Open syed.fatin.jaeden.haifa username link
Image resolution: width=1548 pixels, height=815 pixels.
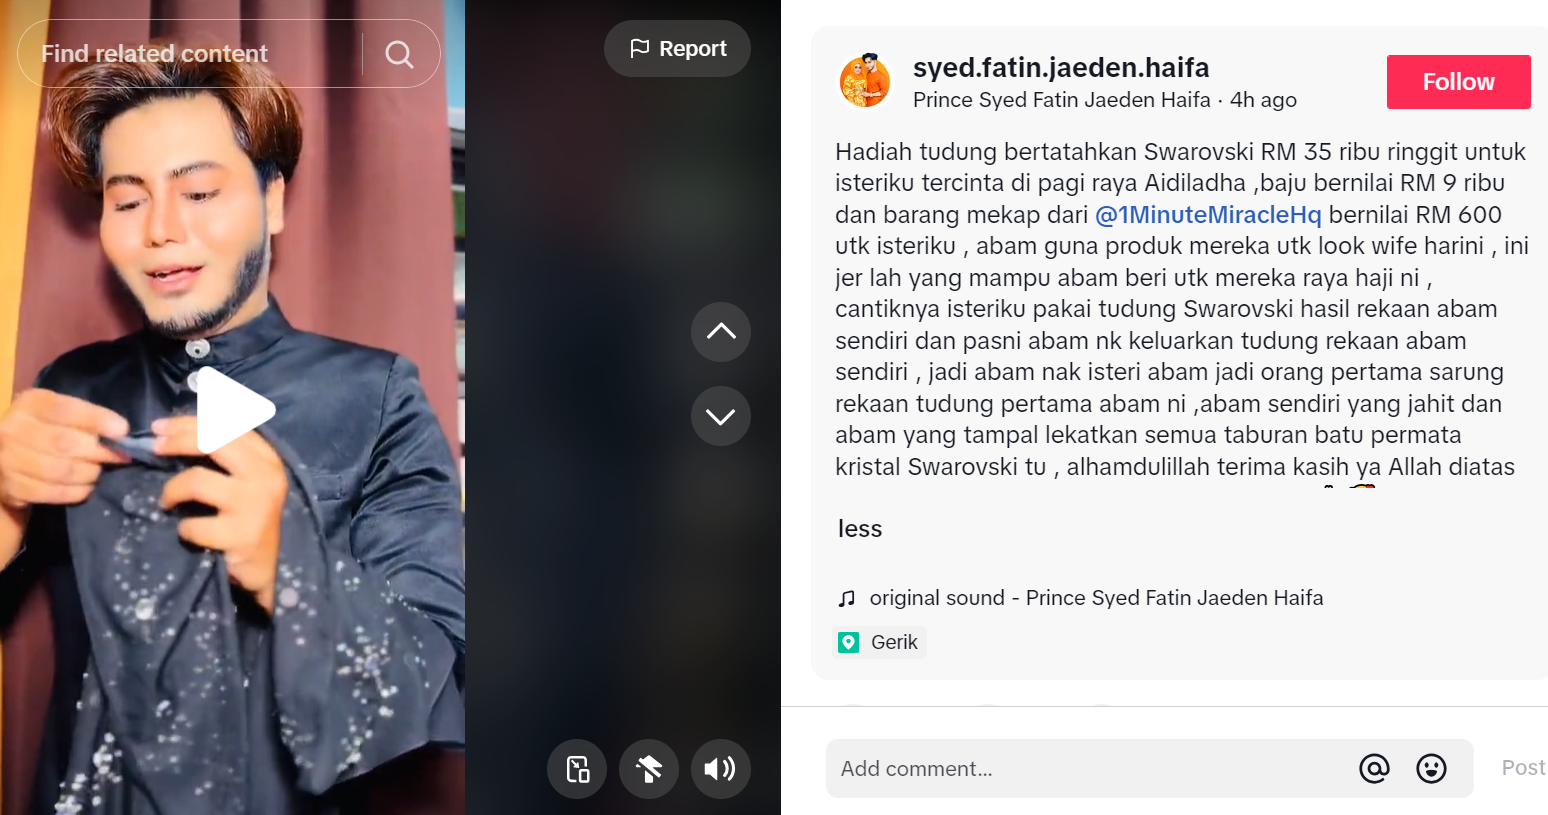pyautogui.click(x=1061, y=68)
